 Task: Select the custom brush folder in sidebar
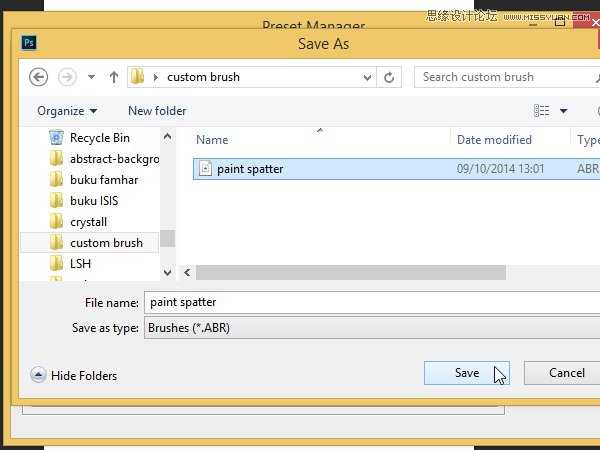coord(105,243)
